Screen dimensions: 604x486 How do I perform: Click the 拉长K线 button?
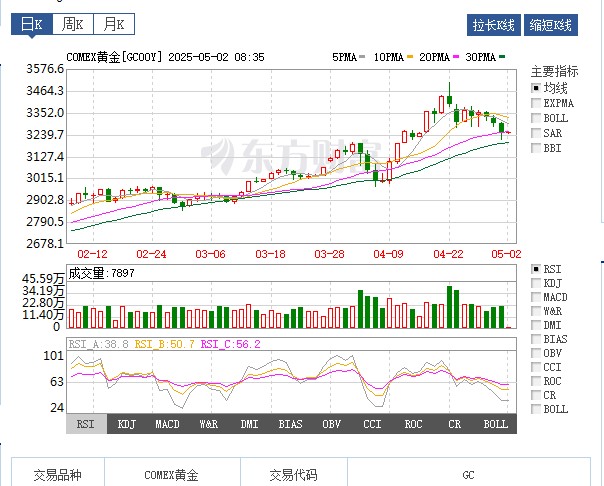coord(494,25)
